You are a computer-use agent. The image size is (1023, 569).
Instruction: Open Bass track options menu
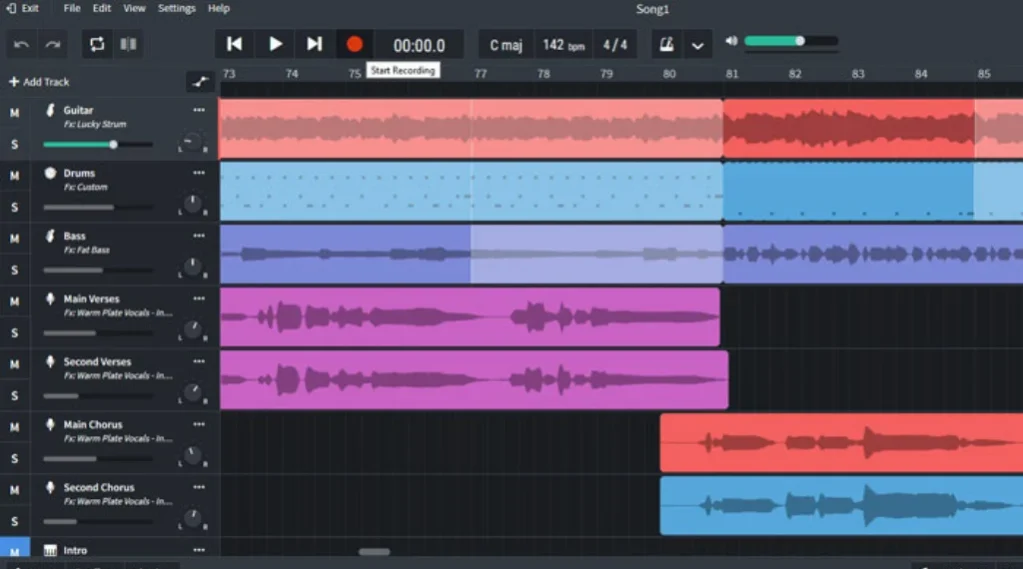coord(199,236)
